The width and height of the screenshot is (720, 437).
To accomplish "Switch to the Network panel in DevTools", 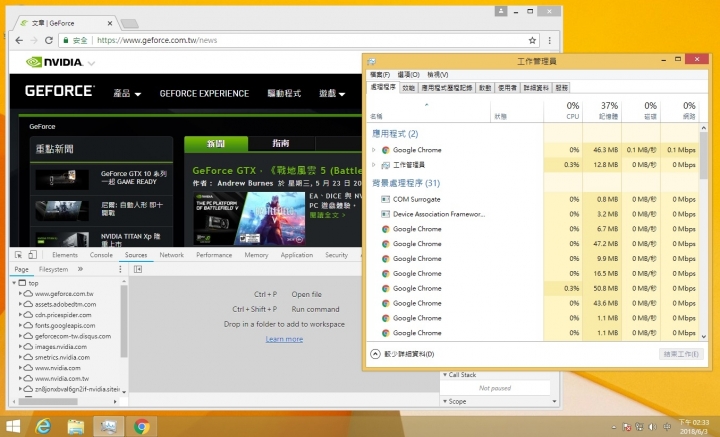I will (x=172, y=255).
